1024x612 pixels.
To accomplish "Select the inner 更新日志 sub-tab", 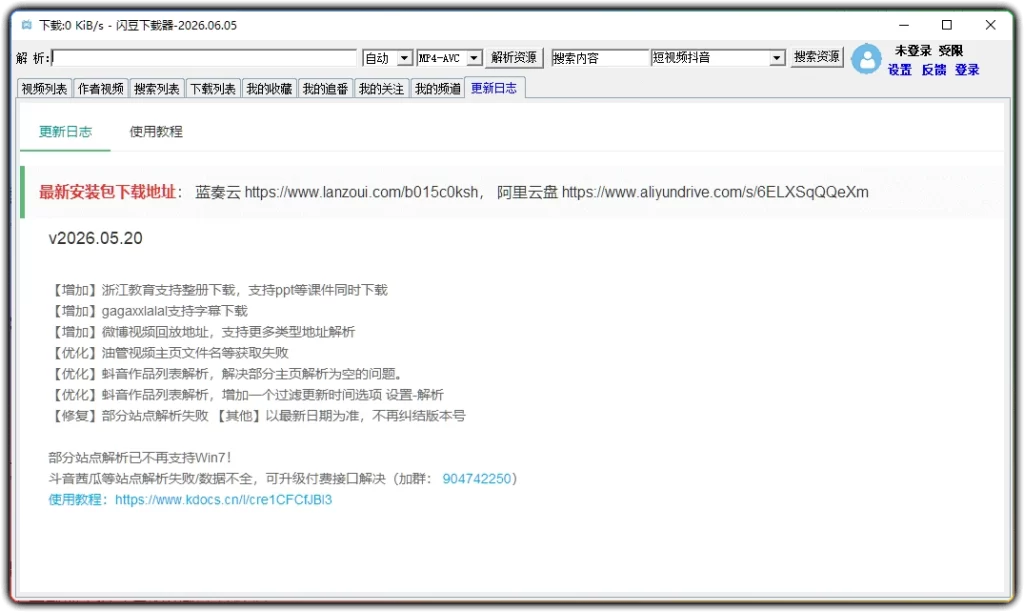I will point(65,132).
